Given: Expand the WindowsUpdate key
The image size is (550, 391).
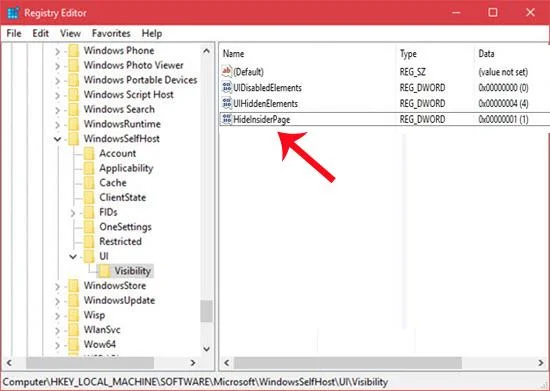Looking at the screenshot, I should [58, 302].
